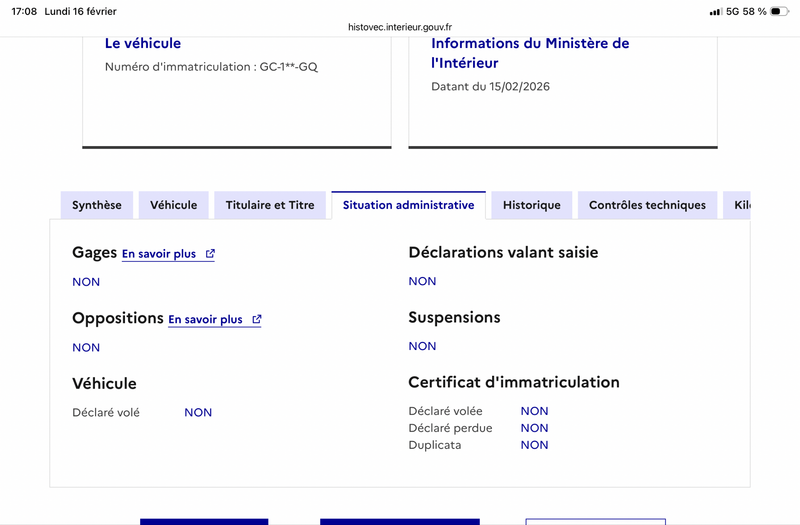Screen dimensions: 800x525
Task: Click the Véhicule section heading in panel
Action: pos(104,384)
